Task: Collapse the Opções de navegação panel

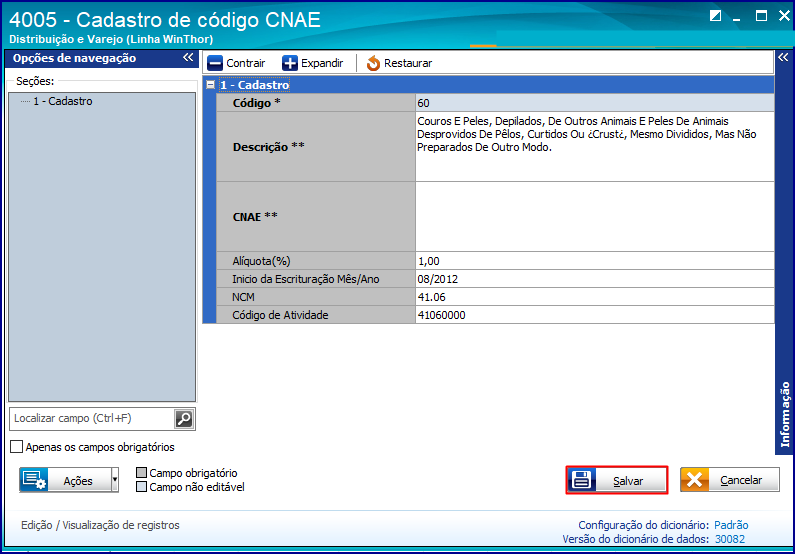Action: click(x=188, y=58)
